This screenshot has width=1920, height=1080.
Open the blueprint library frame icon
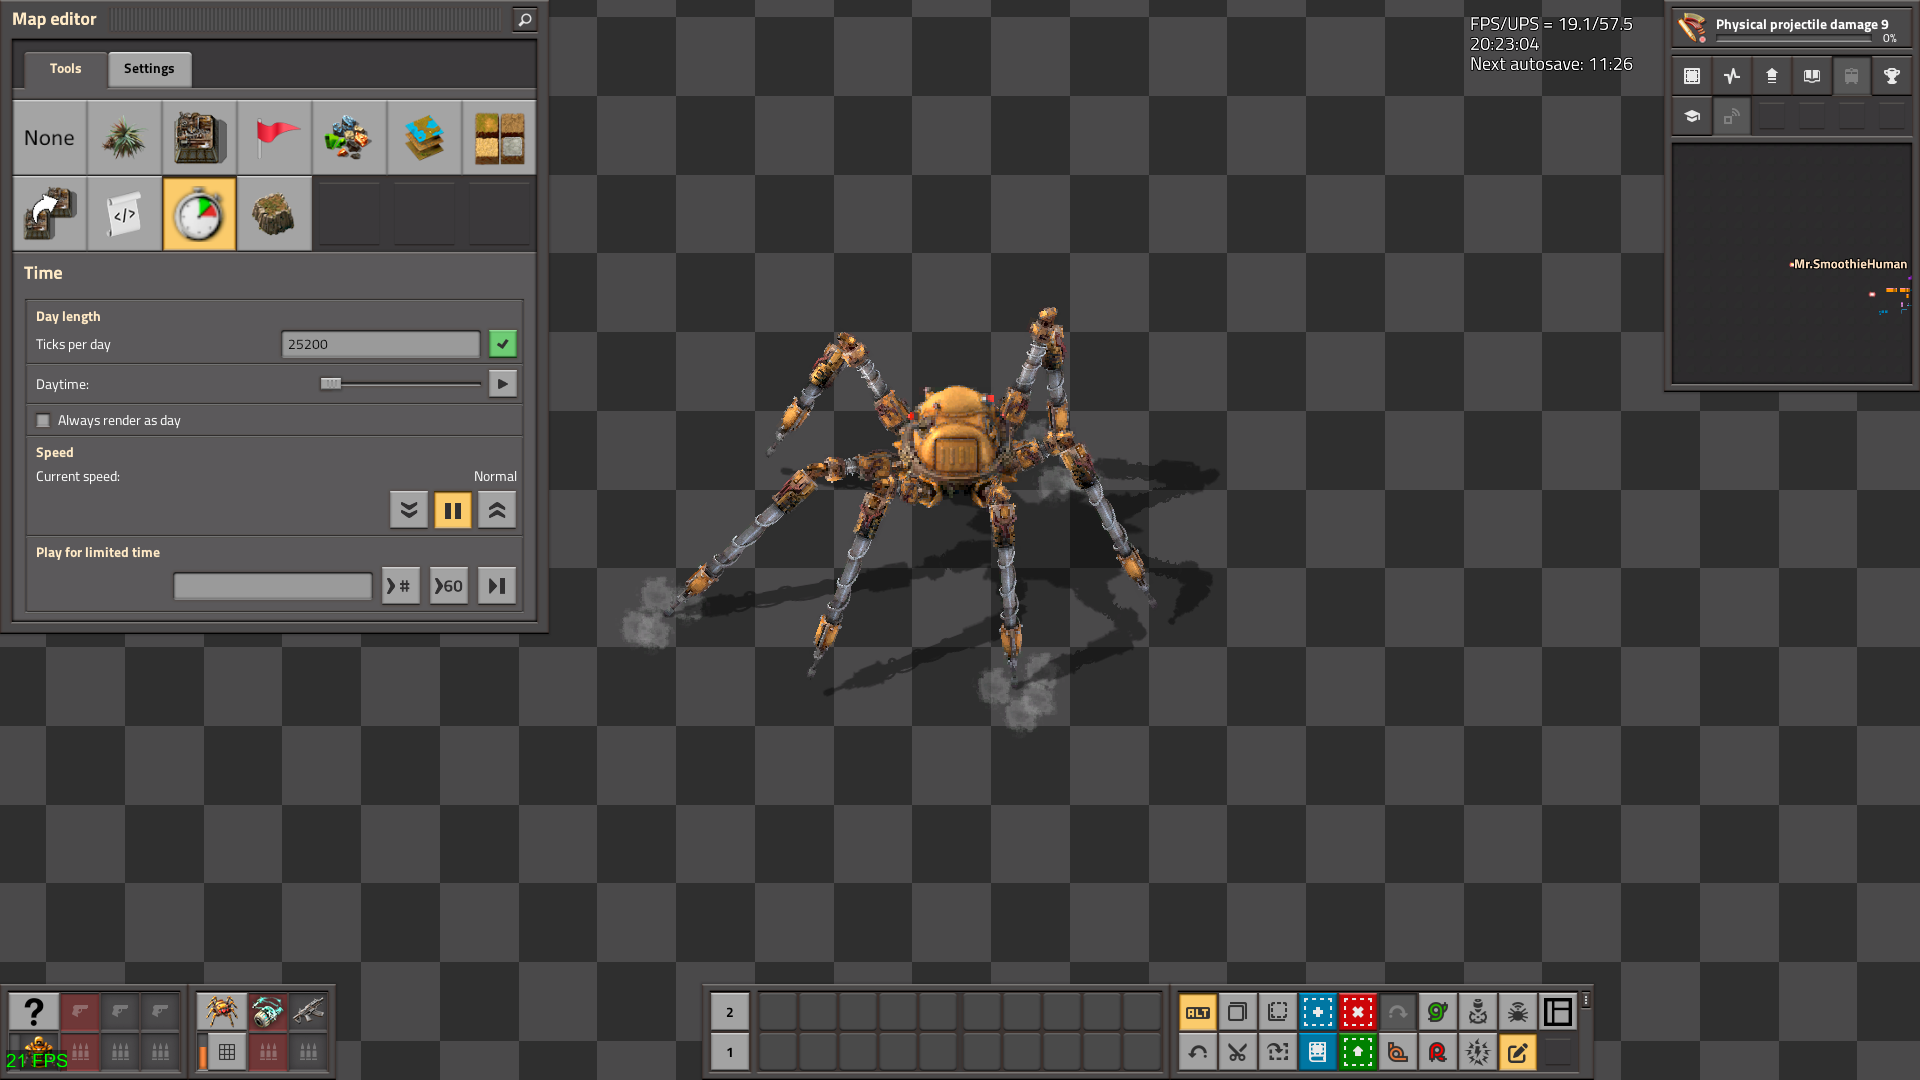(x=1692, y=76)
